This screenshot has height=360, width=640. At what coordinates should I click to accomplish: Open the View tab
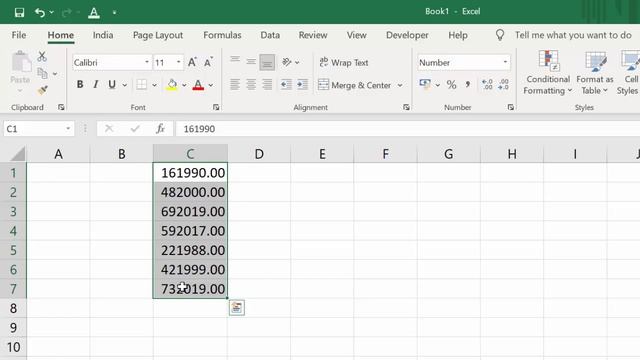356,35
